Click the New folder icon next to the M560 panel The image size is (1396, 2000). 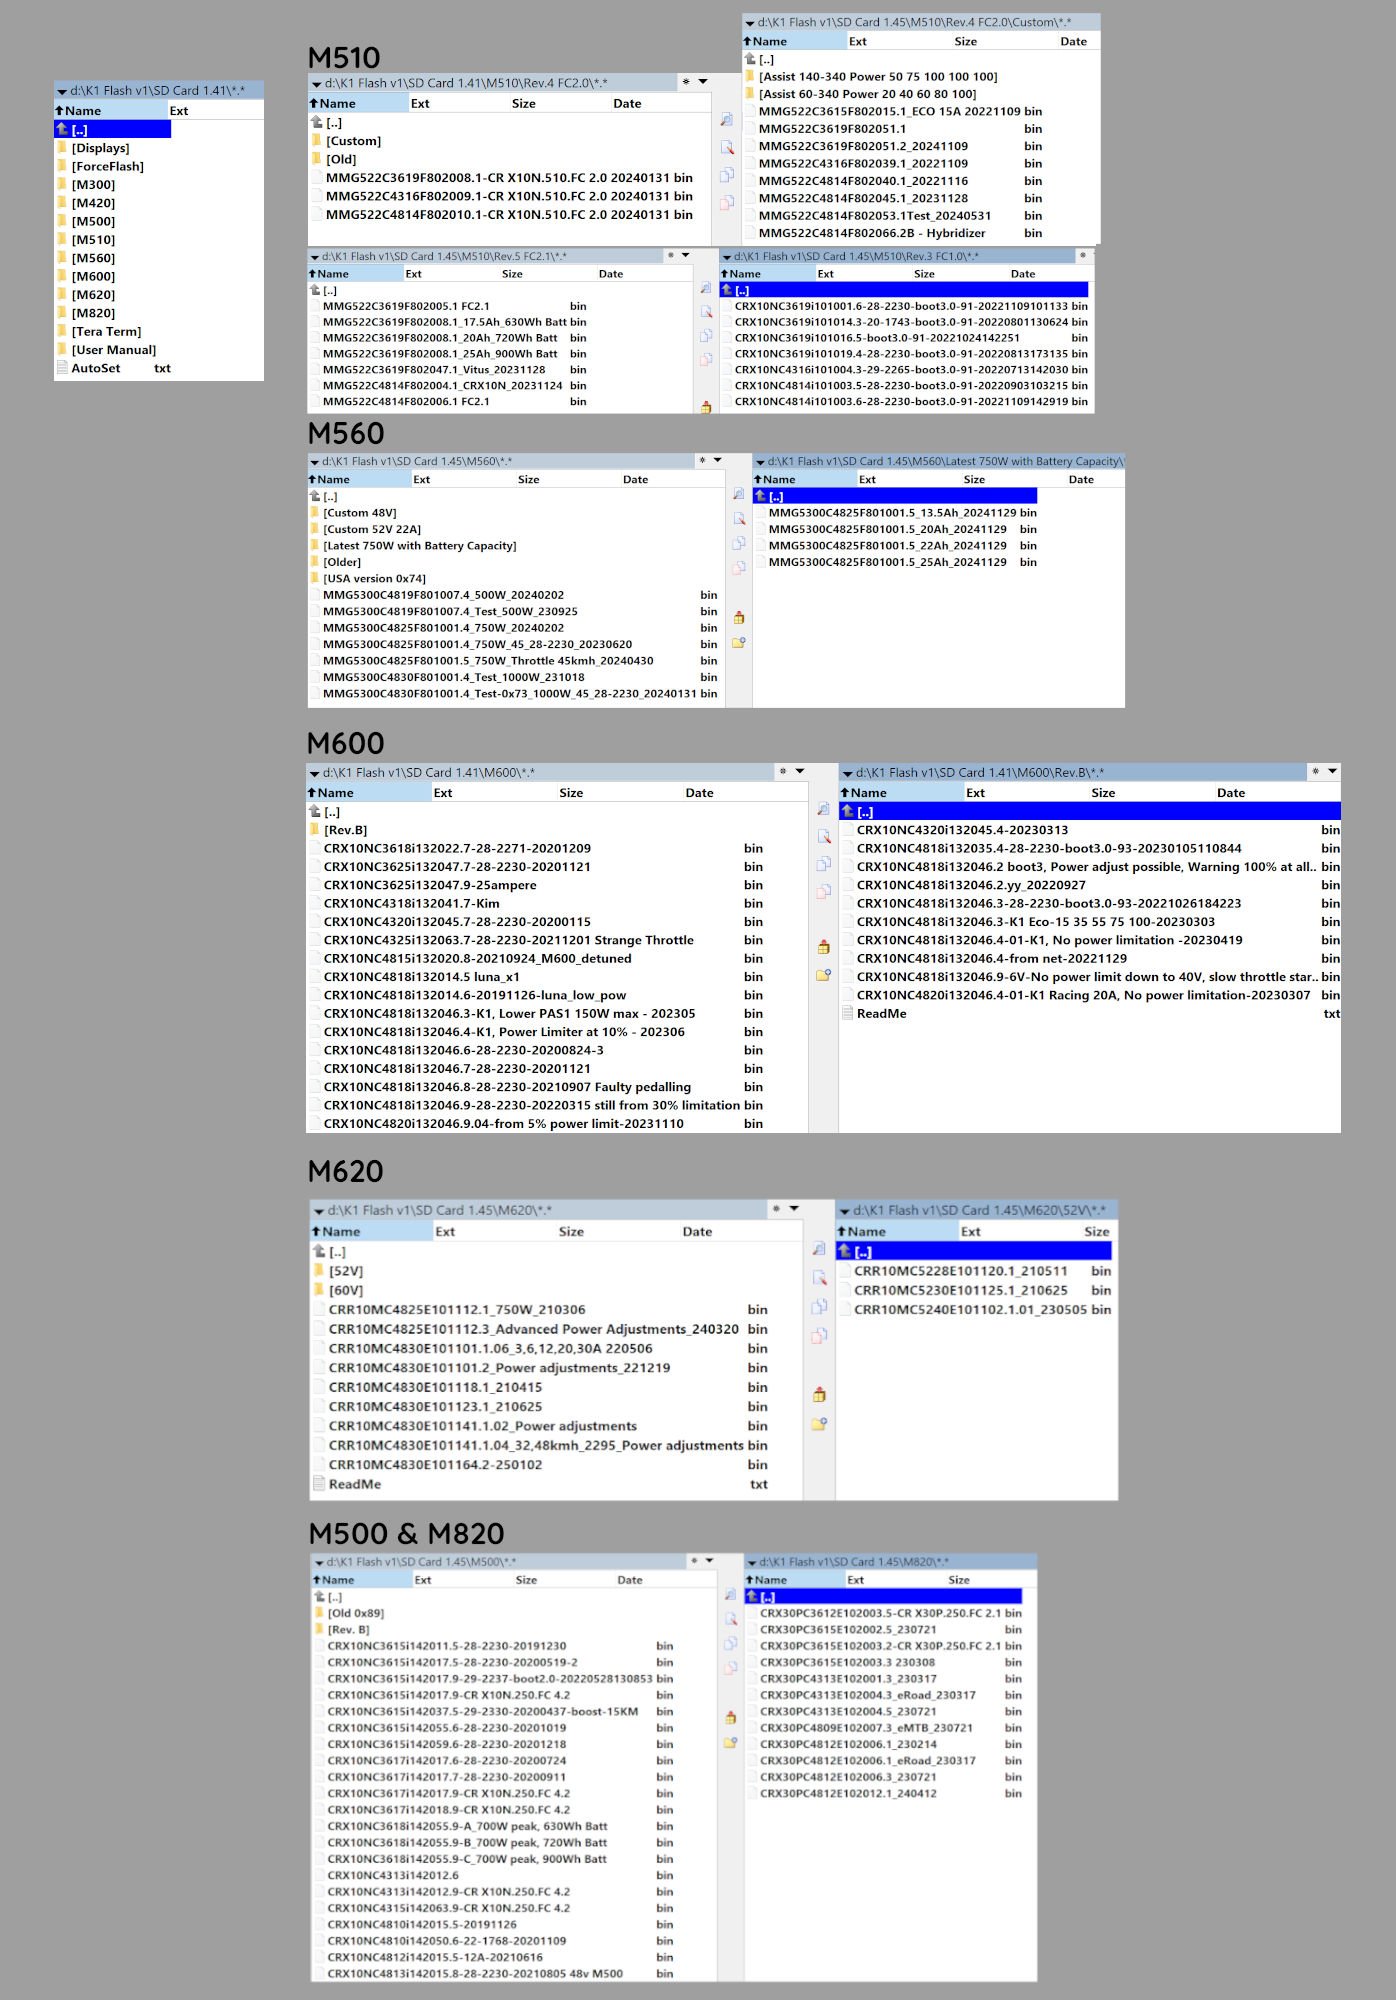click(739, 643)
